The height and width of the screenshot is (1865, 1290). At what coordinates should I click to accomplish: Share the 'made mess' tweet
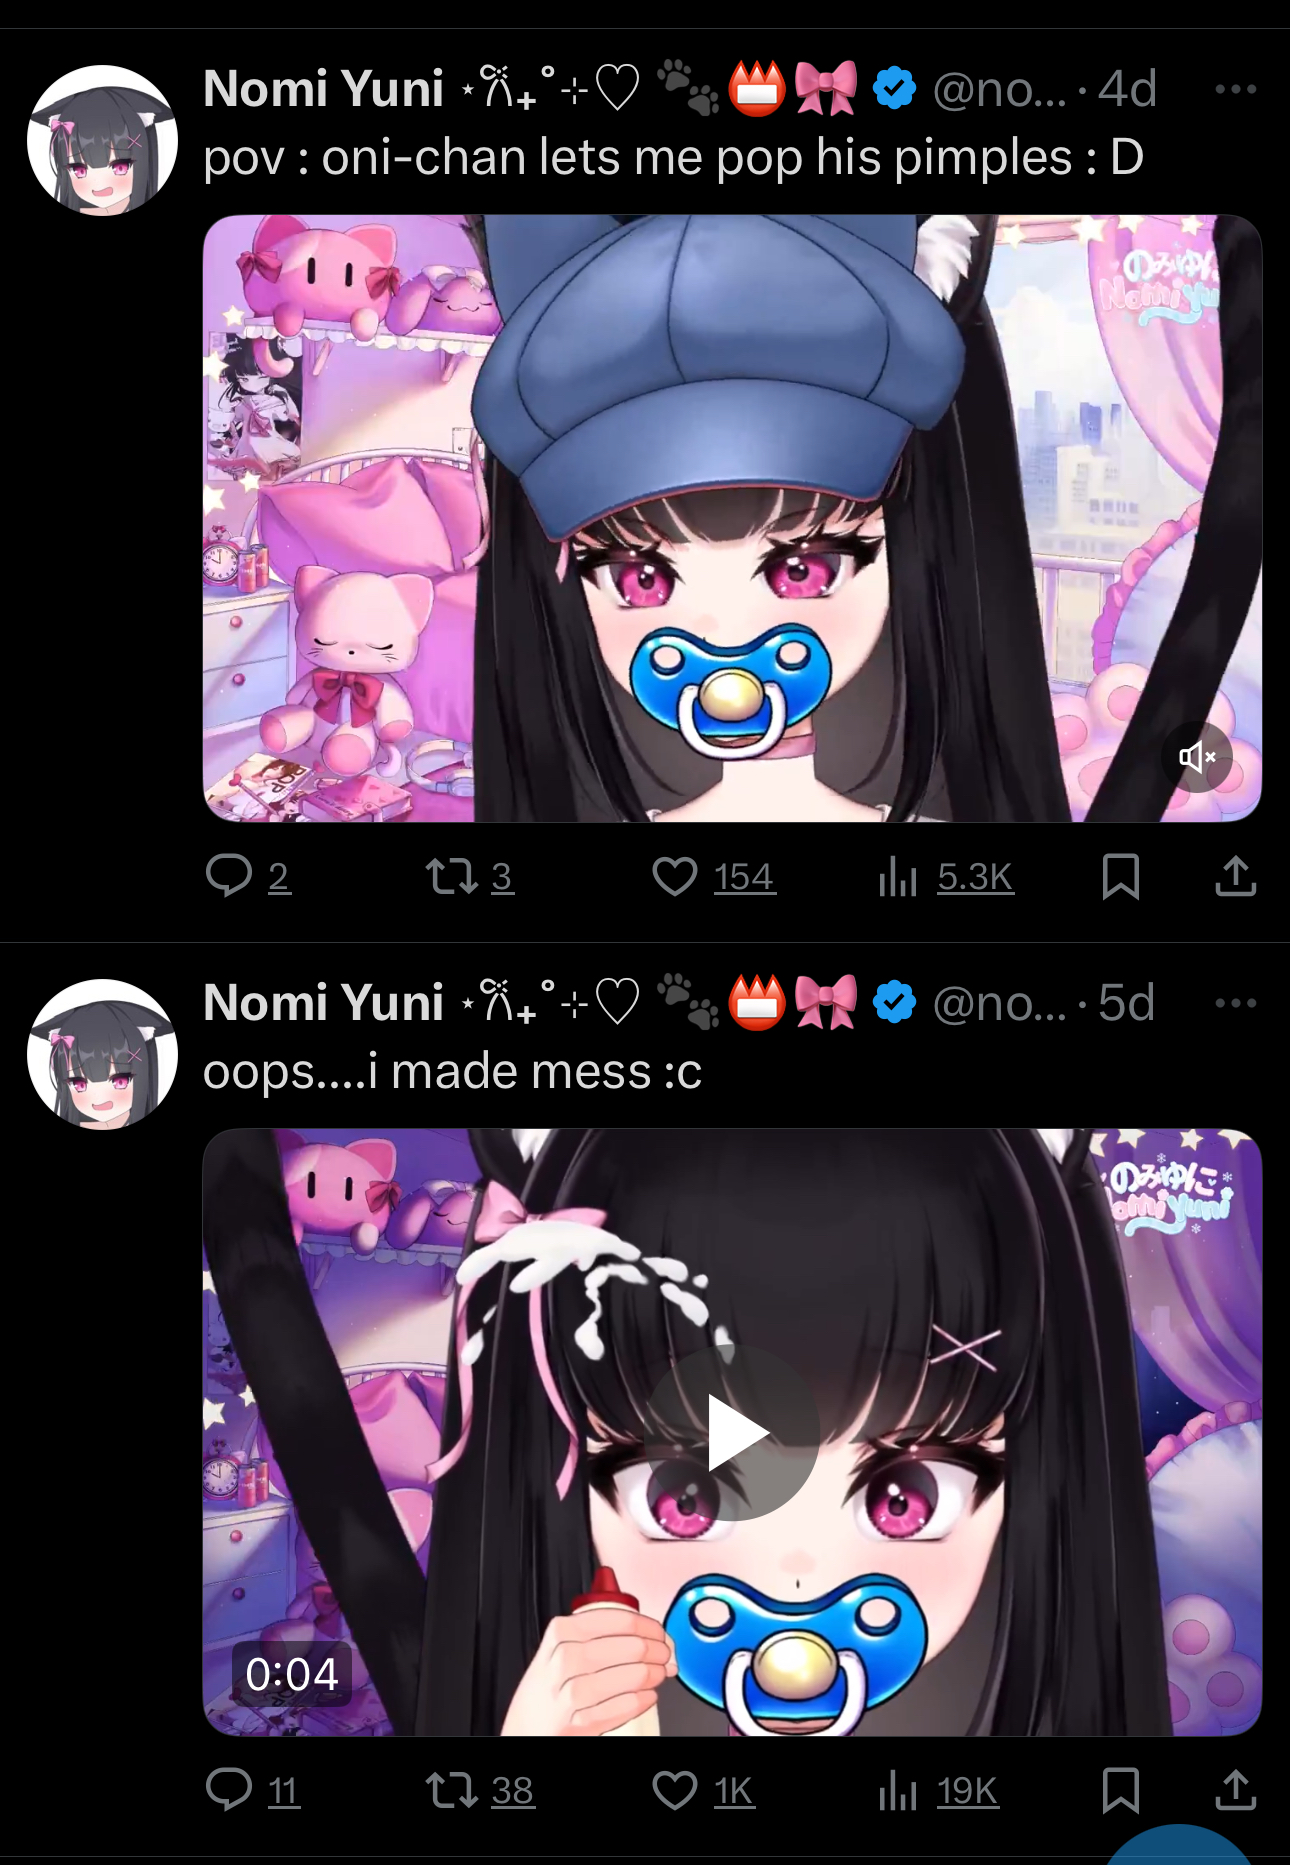1235,1790
